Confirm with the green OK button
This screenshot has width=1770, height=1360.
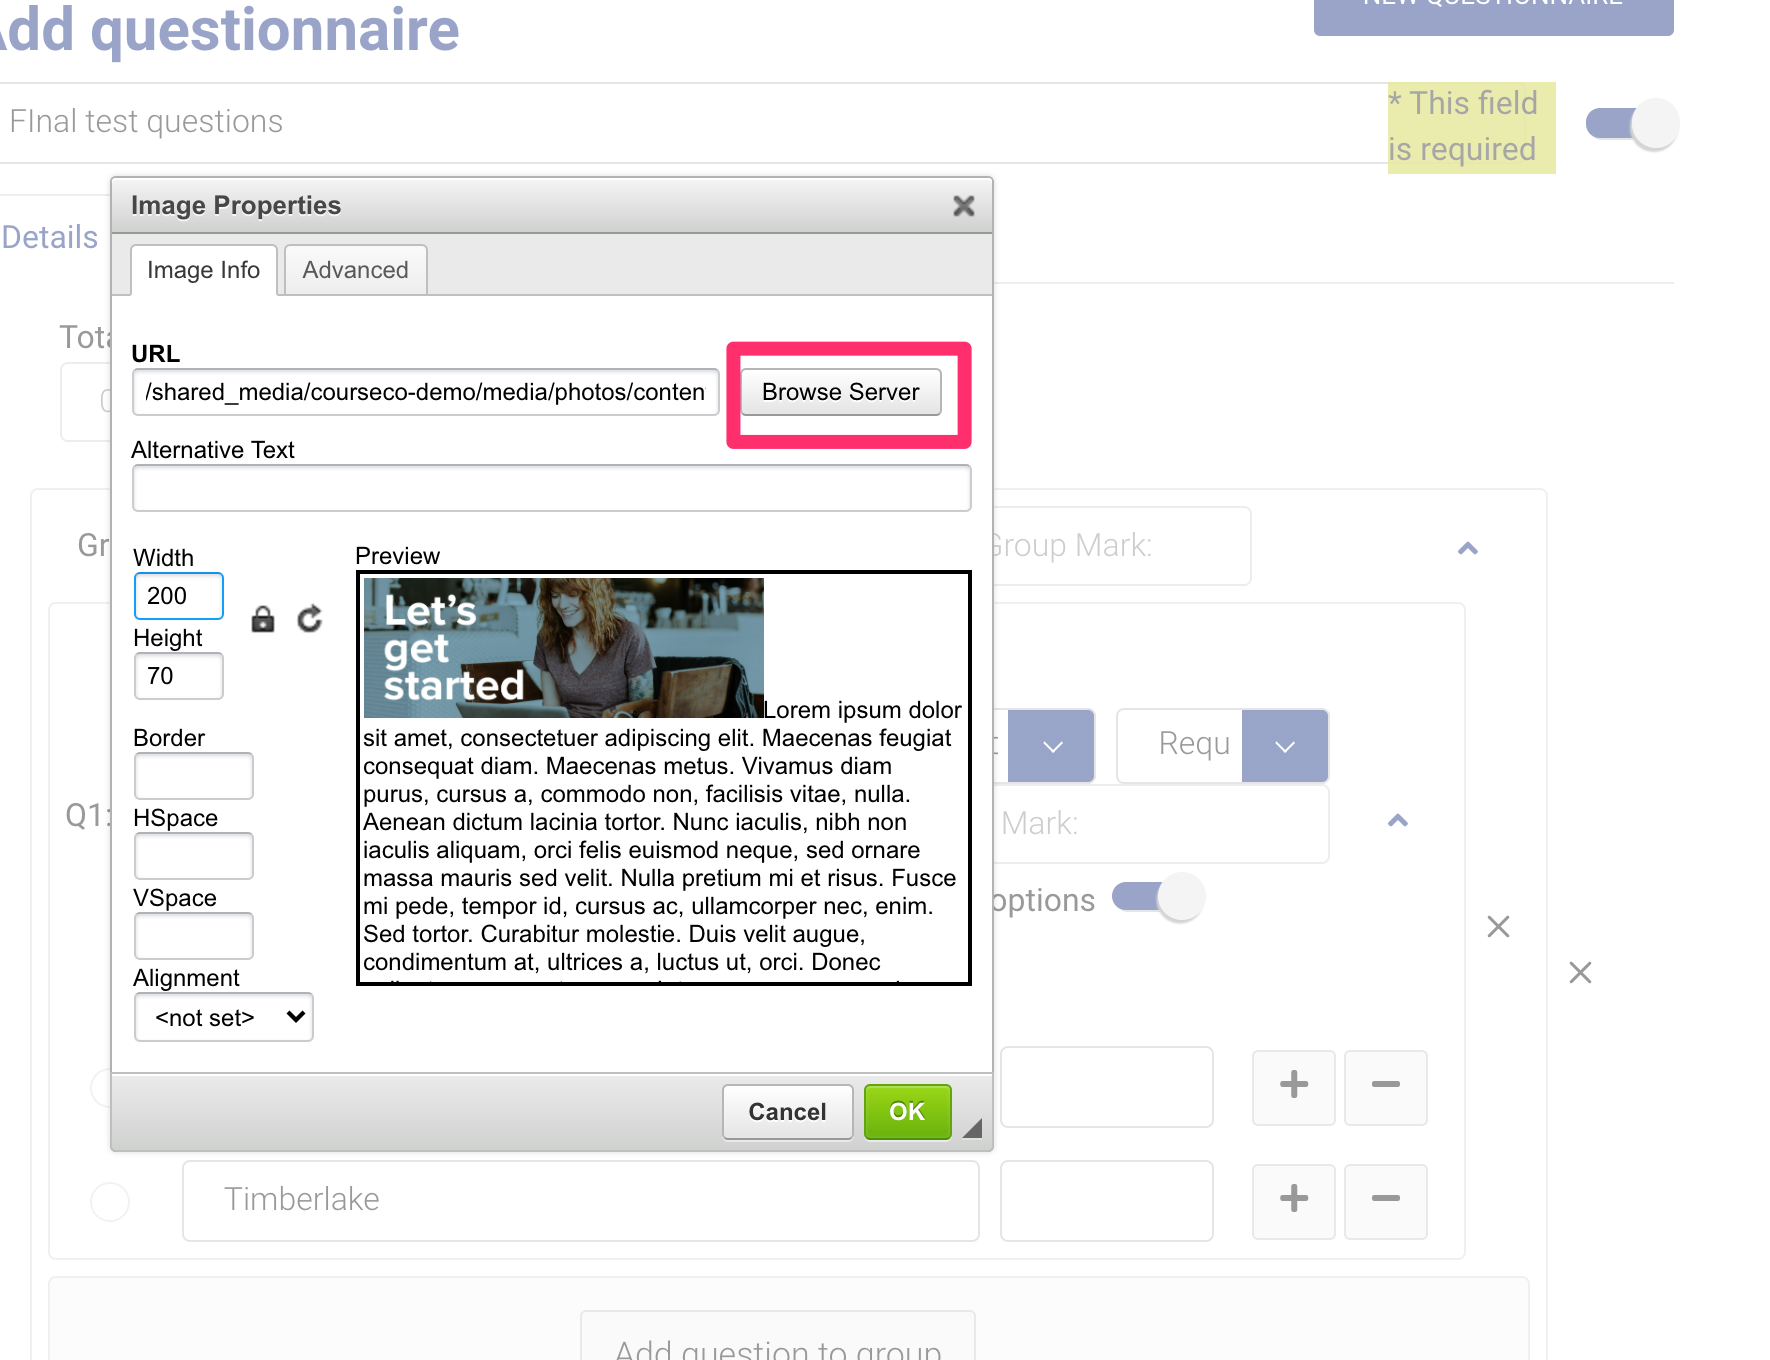click(x=906, y=1112)
